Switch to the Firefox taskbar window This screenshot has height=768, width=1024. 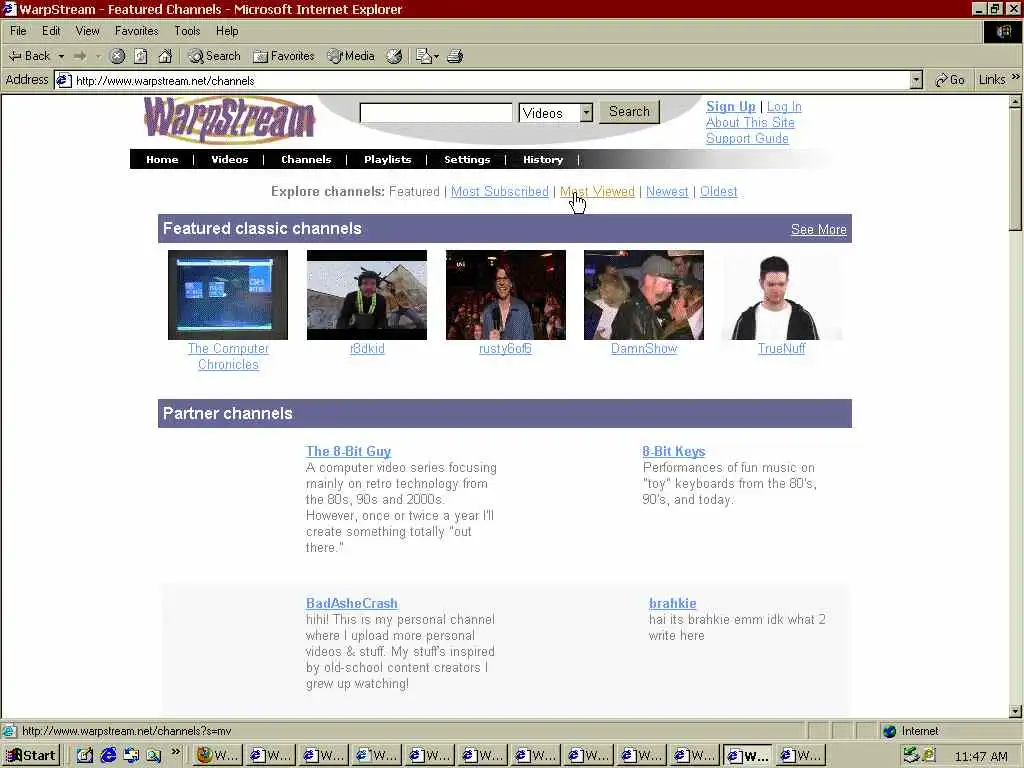click(x=218, y=756)
